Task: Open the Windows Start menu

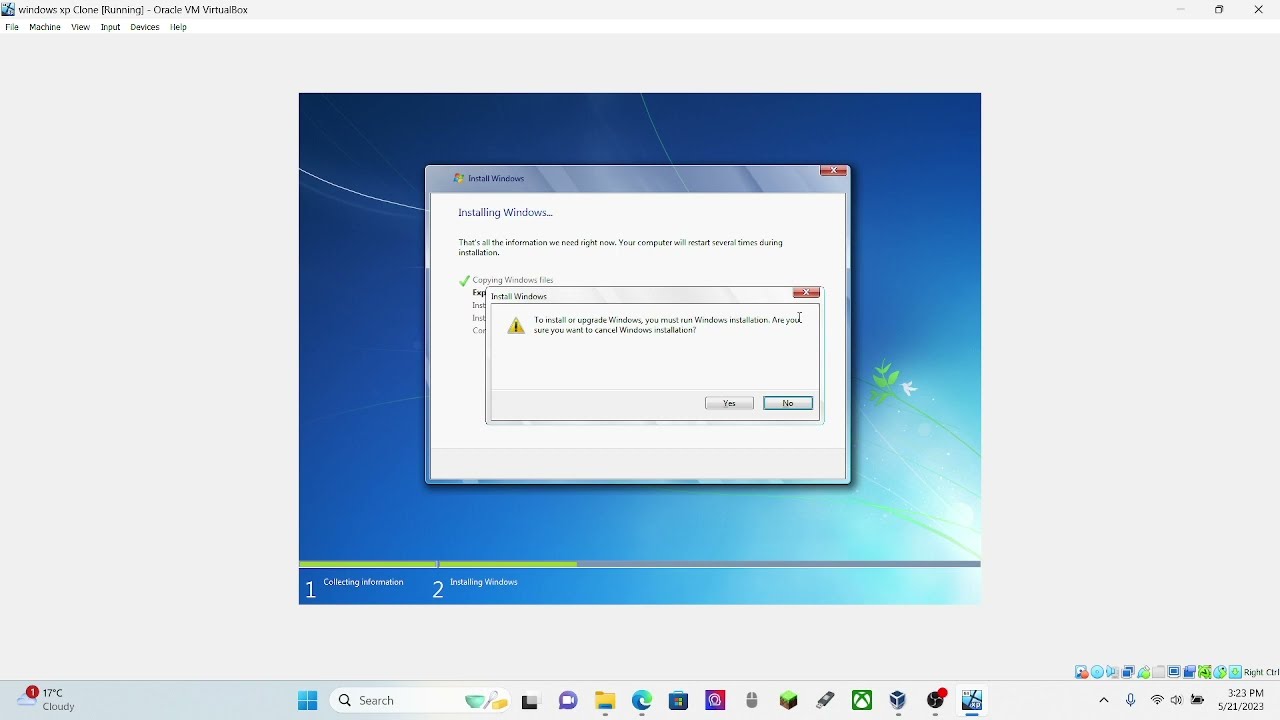Action: [307, 701]
